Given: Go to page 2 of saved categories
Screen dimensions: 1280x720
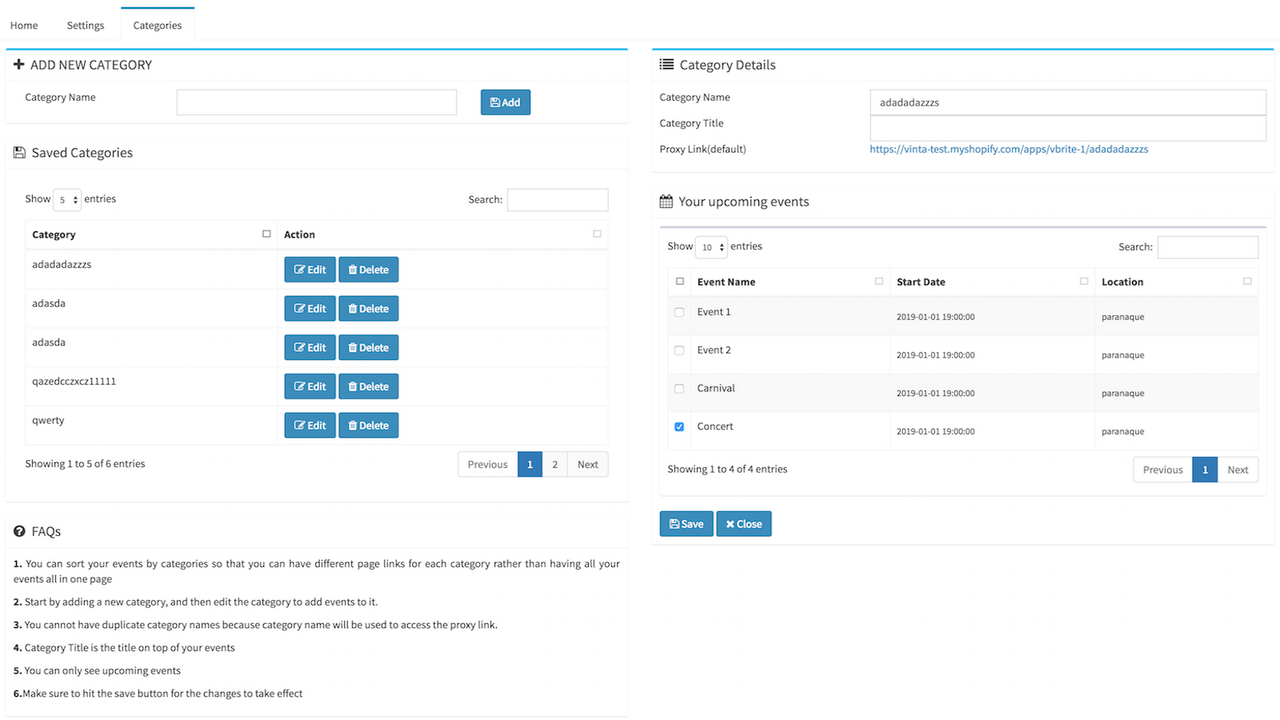Looking at the screenshot, I should pos(555,464).
